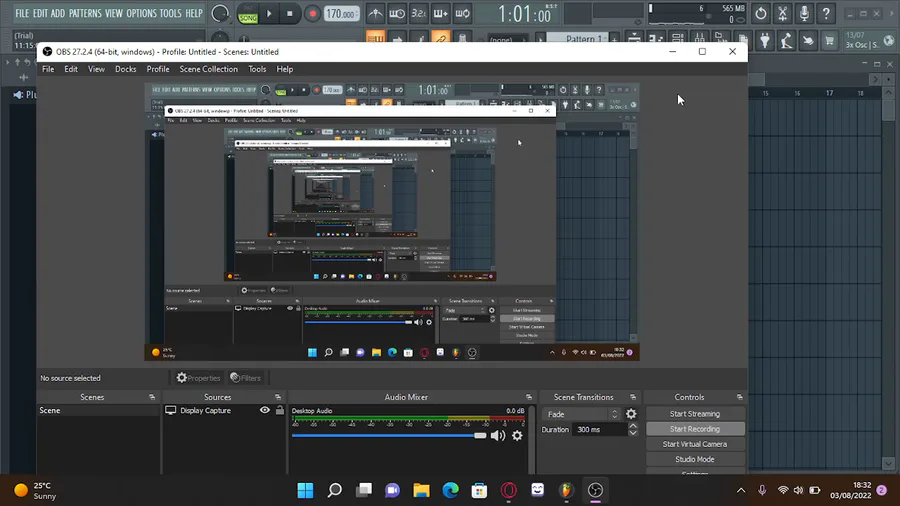The width and height of the screenshot is (900, 506).
Task: Open the OPTIONS menu in FL Studio
Action: pyautogui.click(x=141, y=13)
